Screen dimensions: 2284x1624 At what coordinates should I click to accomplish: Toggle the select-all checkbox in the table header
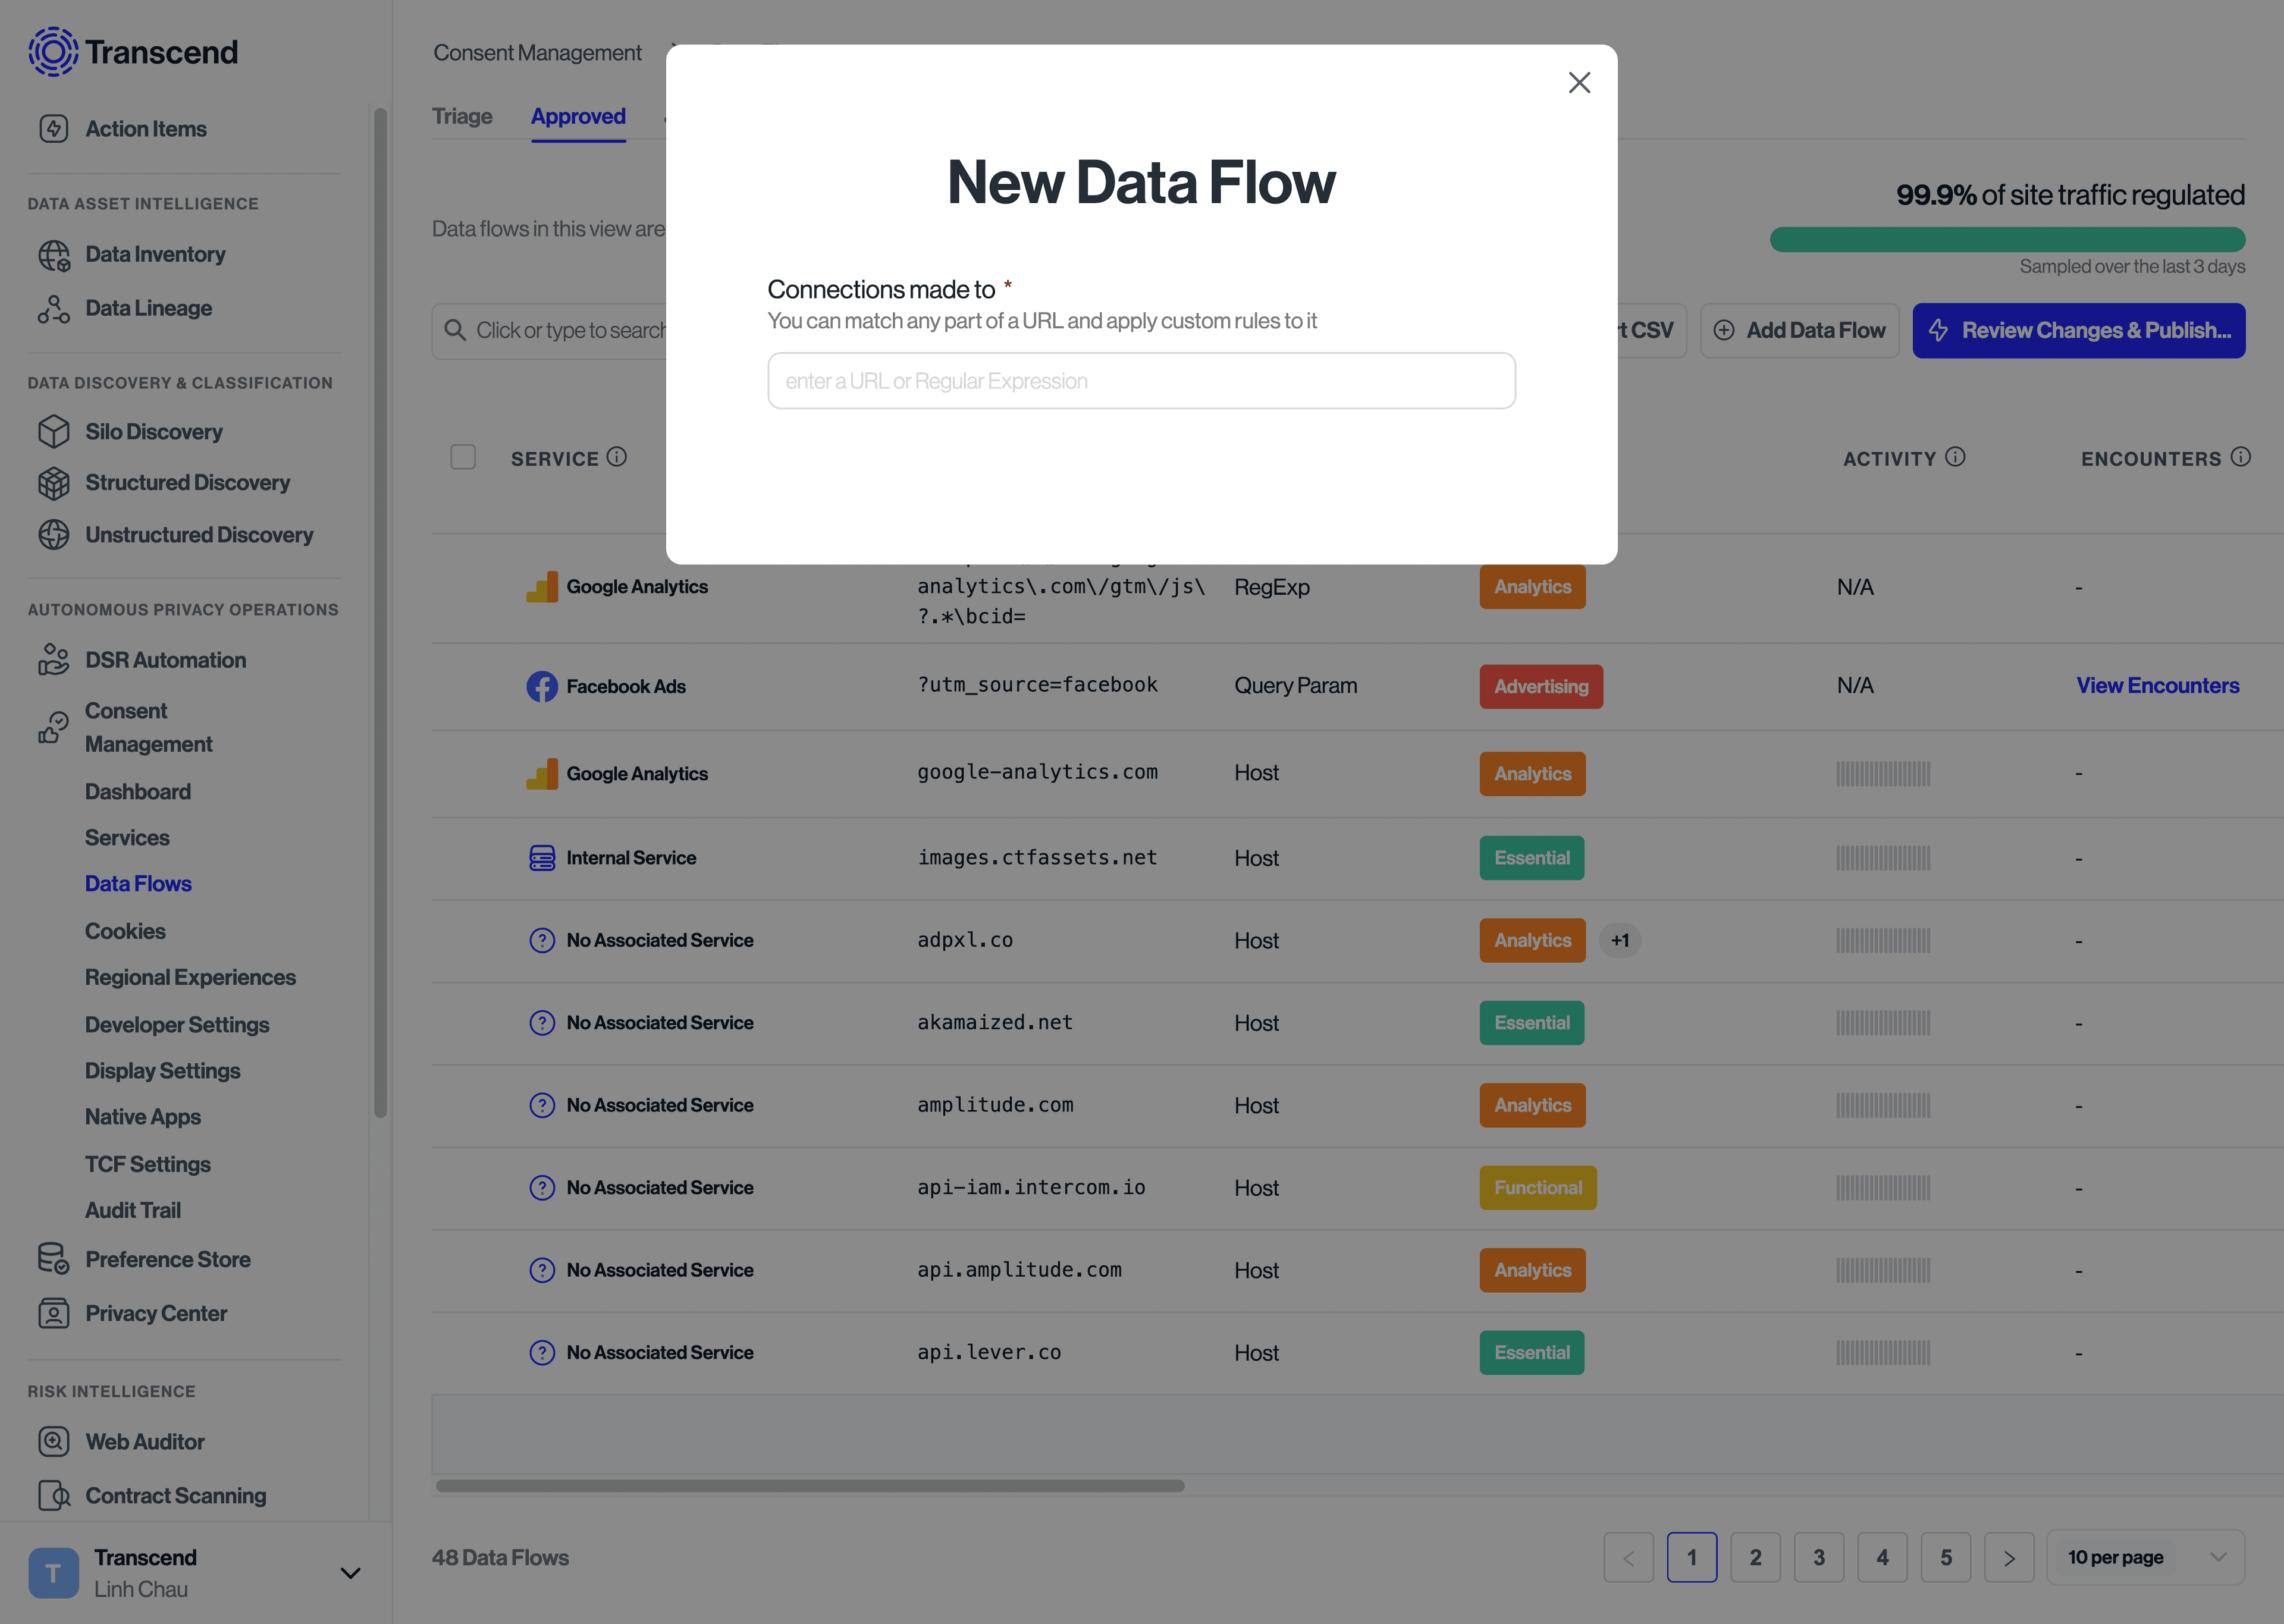(463, 457)
